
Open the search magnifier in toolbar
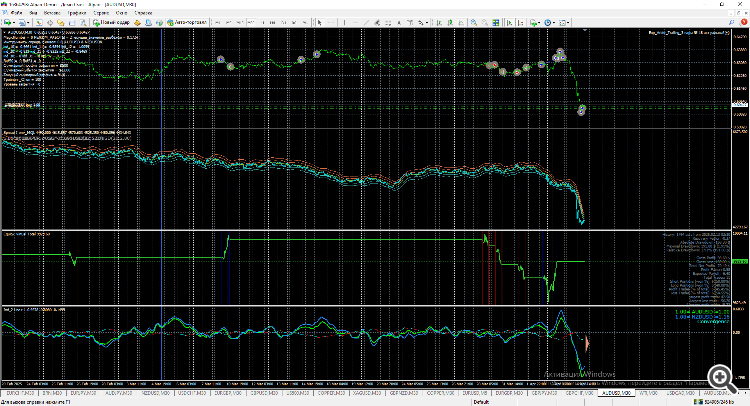pos(731,22)
